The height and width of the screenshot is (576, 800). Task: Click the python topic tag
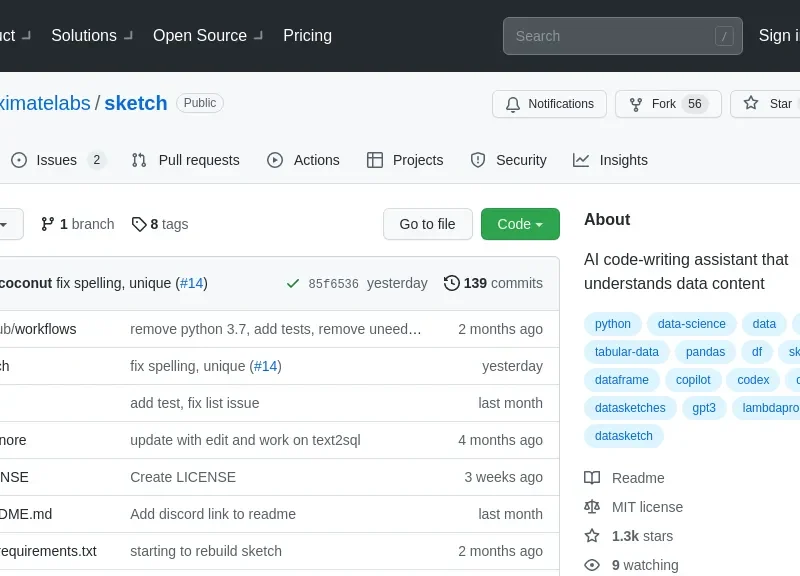pos(613,324)
